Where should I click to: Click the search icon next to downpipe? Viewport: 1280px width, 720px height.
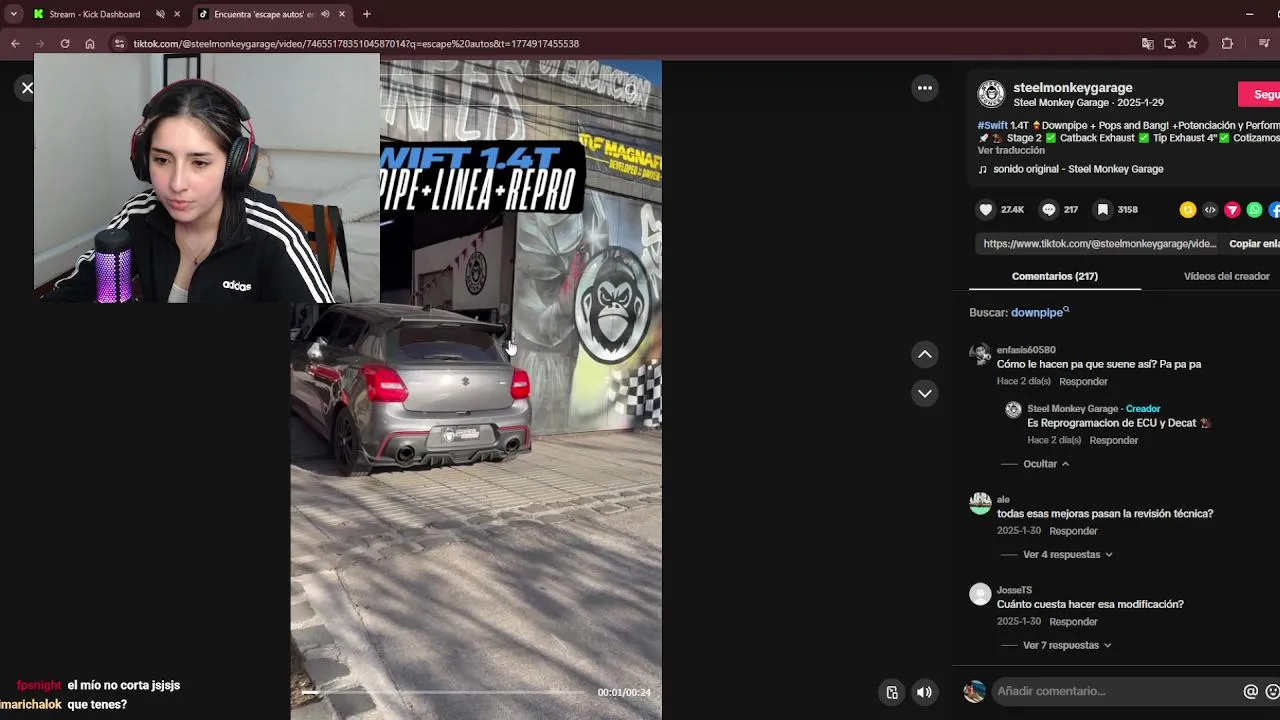[x=1066, y=310]
